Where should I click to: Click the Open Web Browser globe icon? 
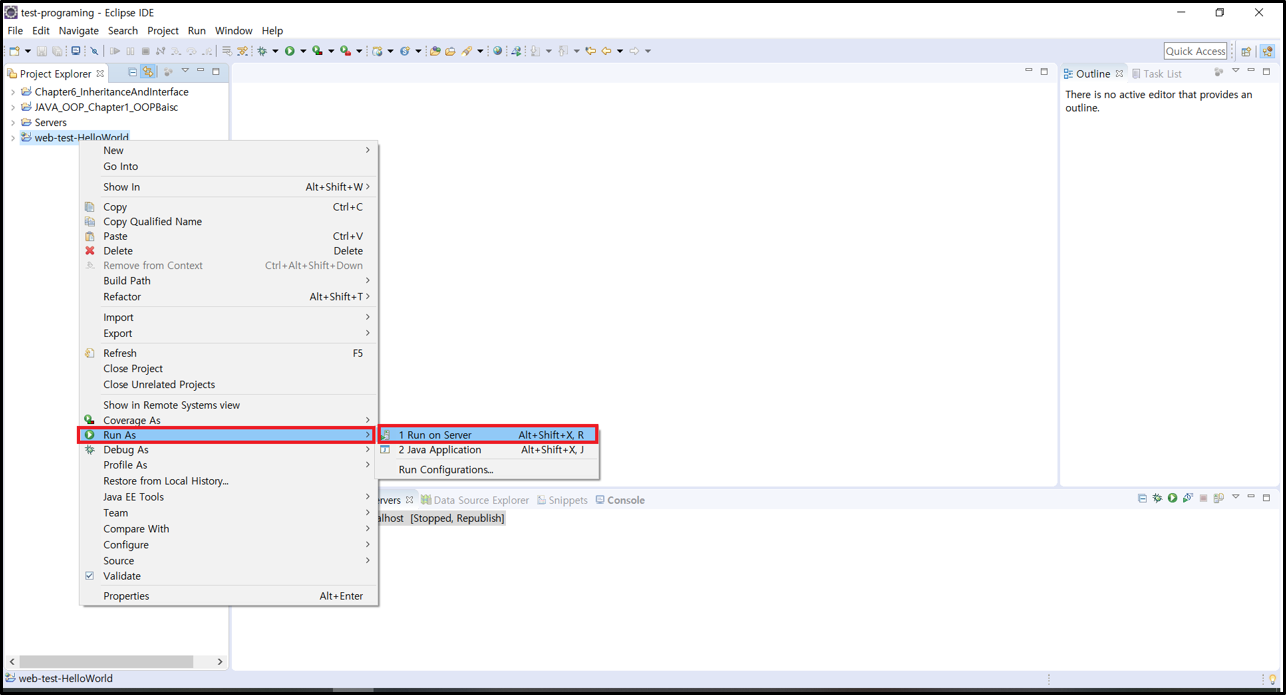click(497, 51)
